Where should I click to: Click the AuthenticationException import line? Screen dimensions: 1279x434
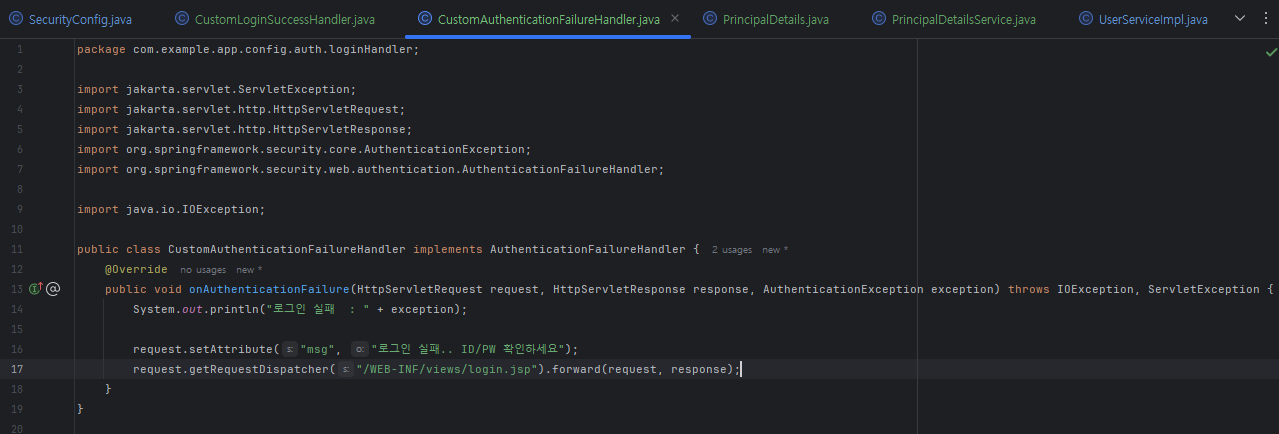(304, 149)
